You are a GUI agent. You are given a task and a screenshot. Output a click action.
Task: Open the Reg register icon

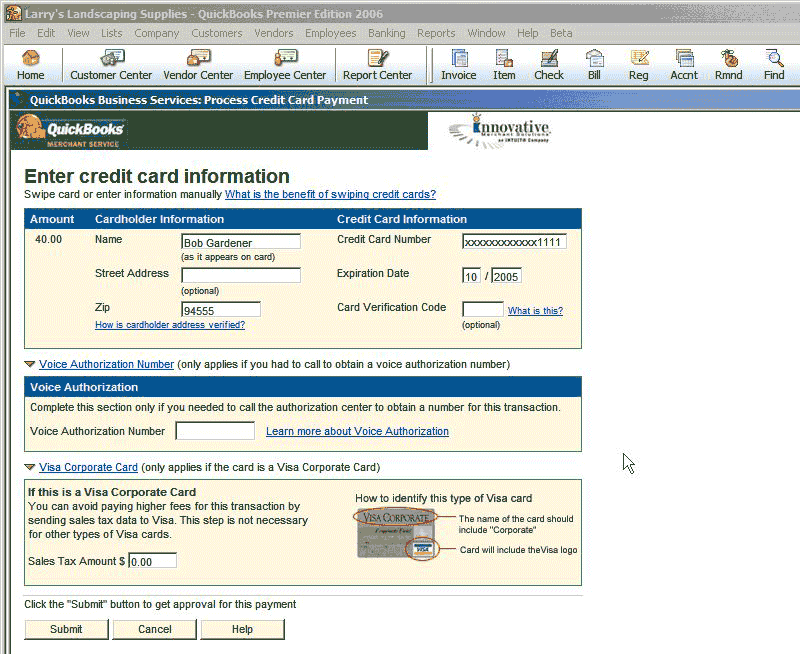638,65
